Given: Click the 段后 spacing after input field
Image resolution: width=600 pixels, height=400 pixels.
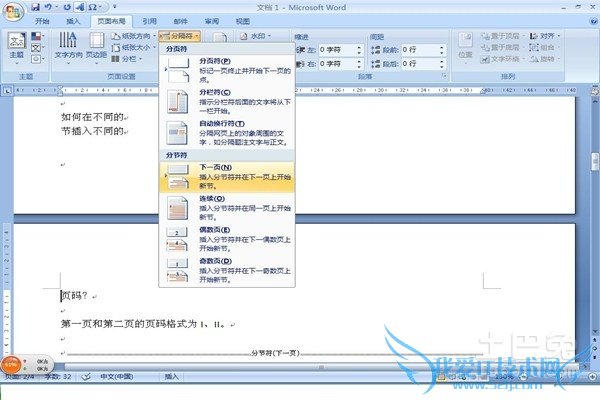Looking at the screenshot, I should [420, 64].
